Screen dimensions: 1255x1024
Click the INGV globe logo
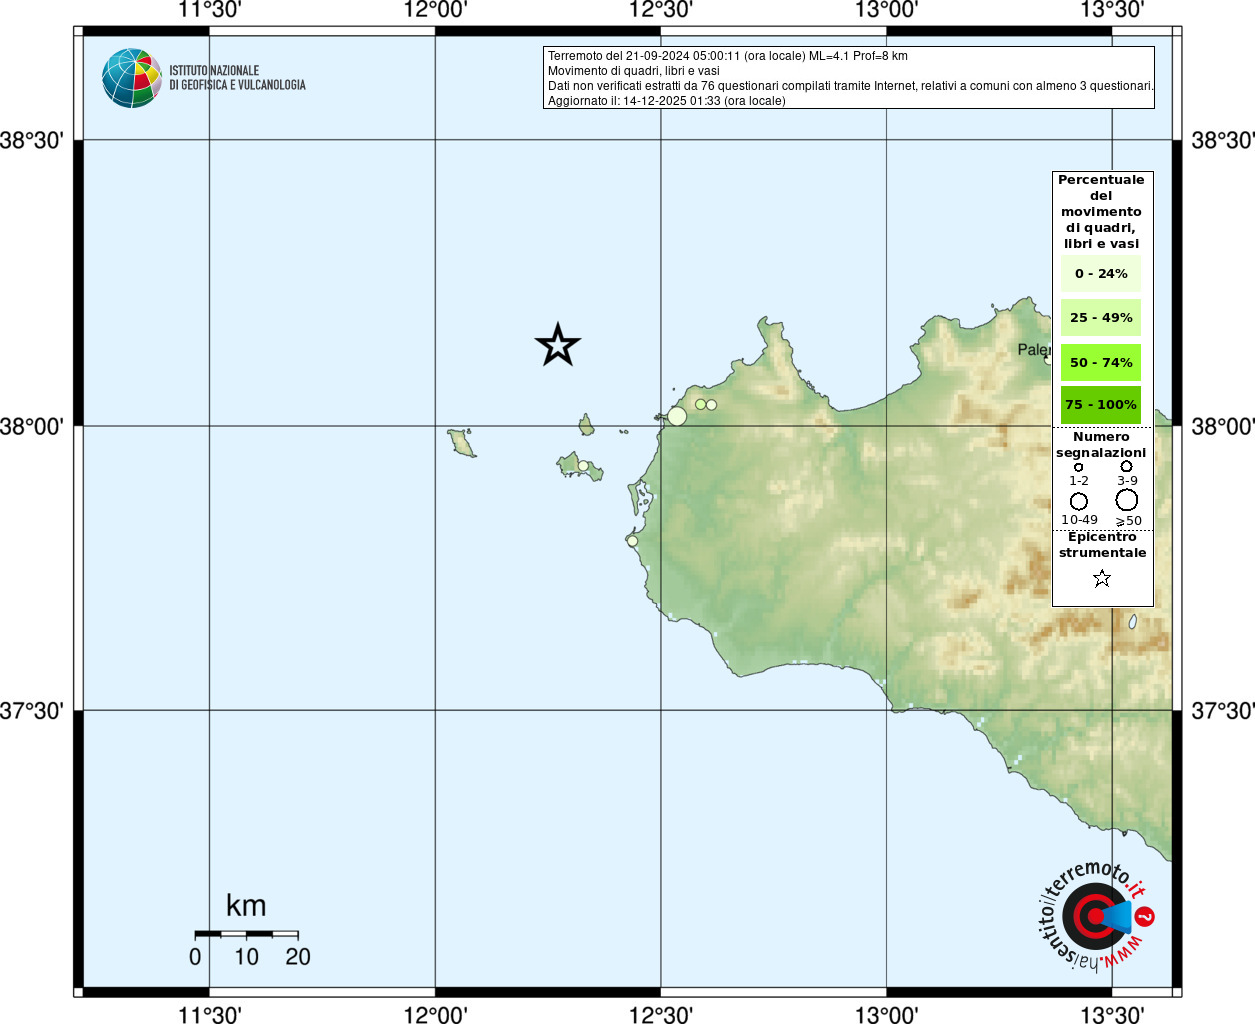click(132, 78)
